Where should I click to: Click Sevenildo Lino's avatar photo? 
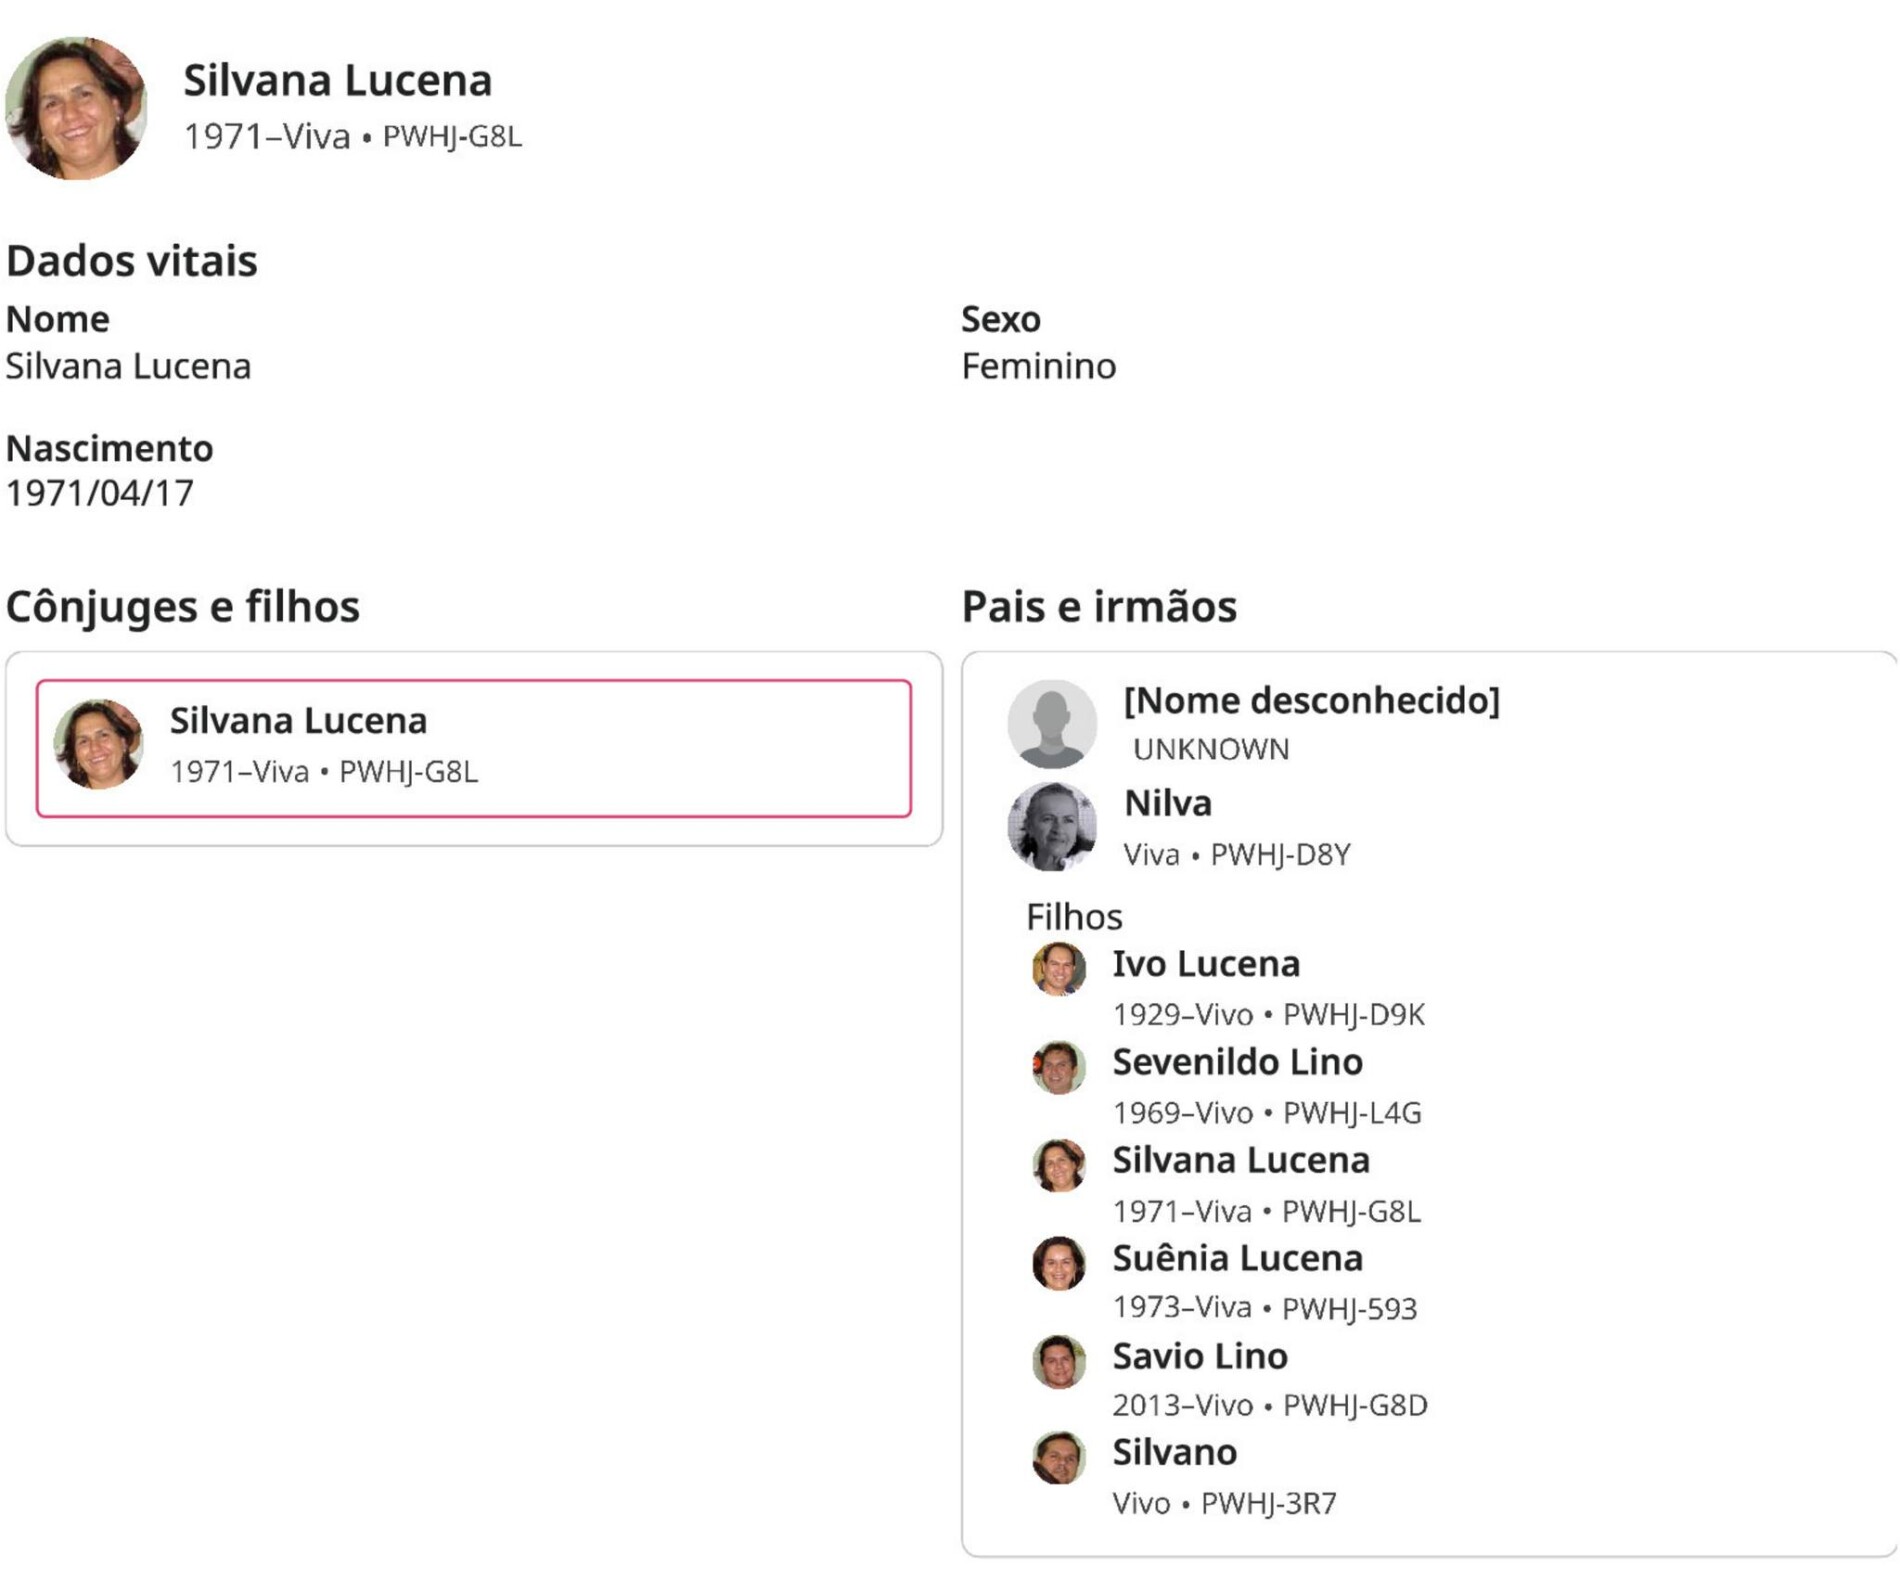[1058, 1067]
